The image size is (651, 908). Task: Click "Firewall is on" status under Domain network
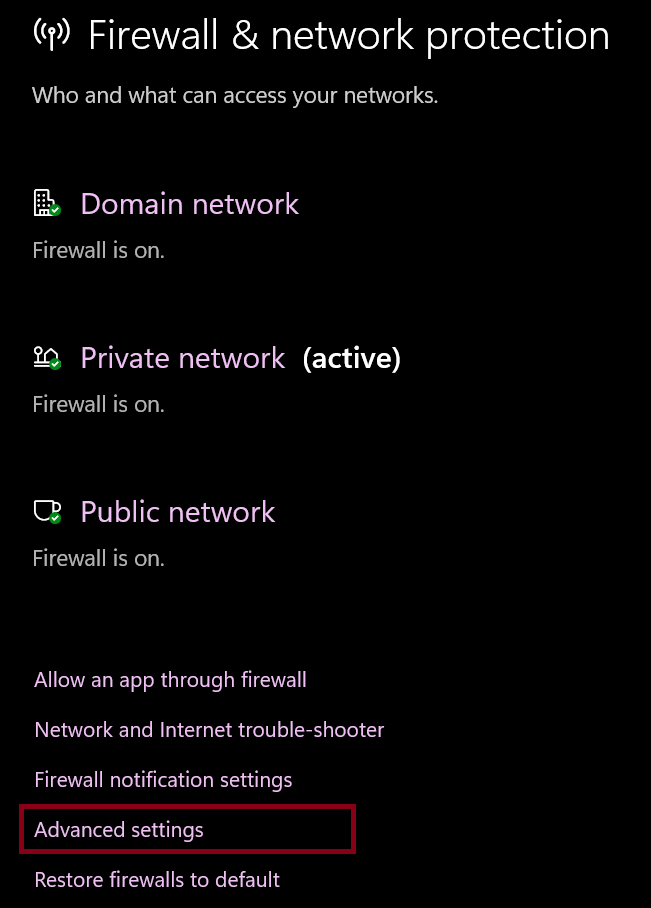[98, 250]
